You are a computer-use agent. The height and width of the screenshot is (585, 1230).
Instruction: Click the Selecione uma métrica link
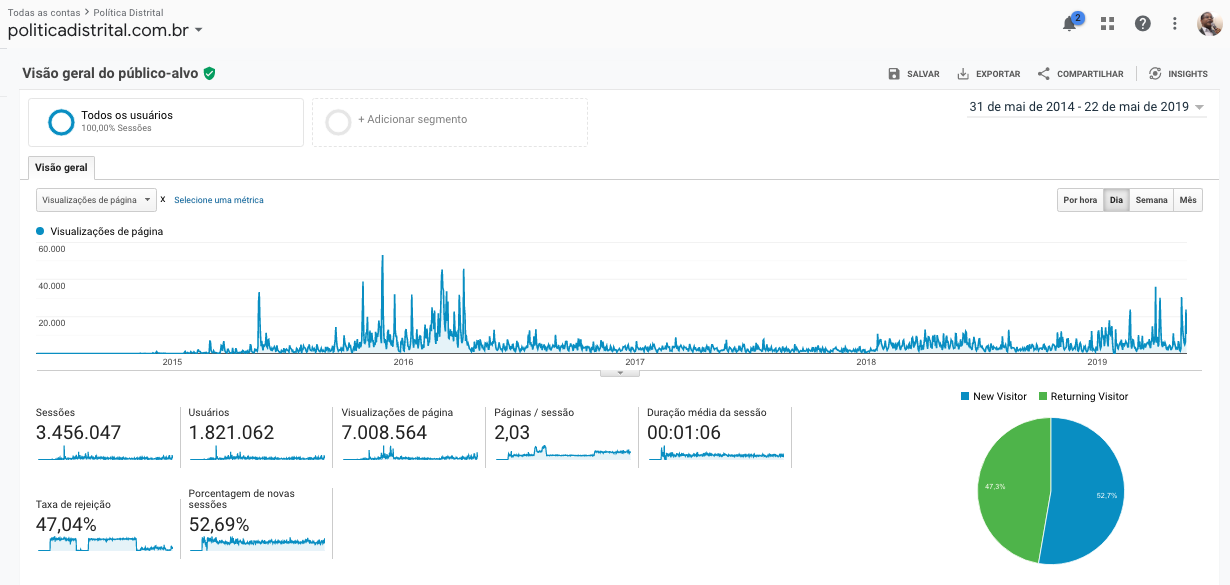(x=219, y=200)
